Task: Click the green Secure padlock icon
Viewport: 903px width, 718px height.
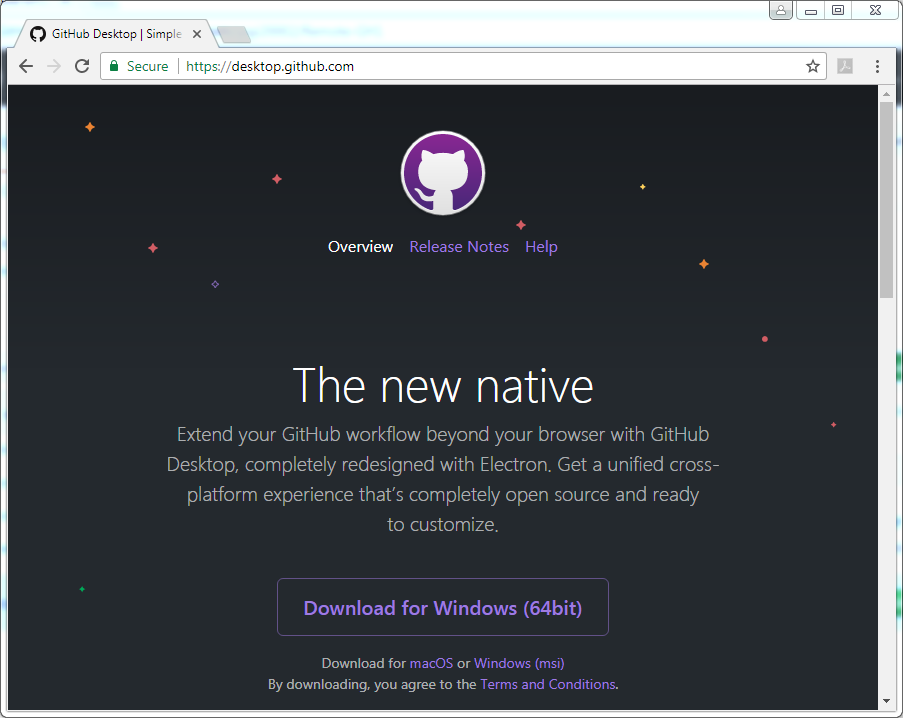Action: (114, 66)
